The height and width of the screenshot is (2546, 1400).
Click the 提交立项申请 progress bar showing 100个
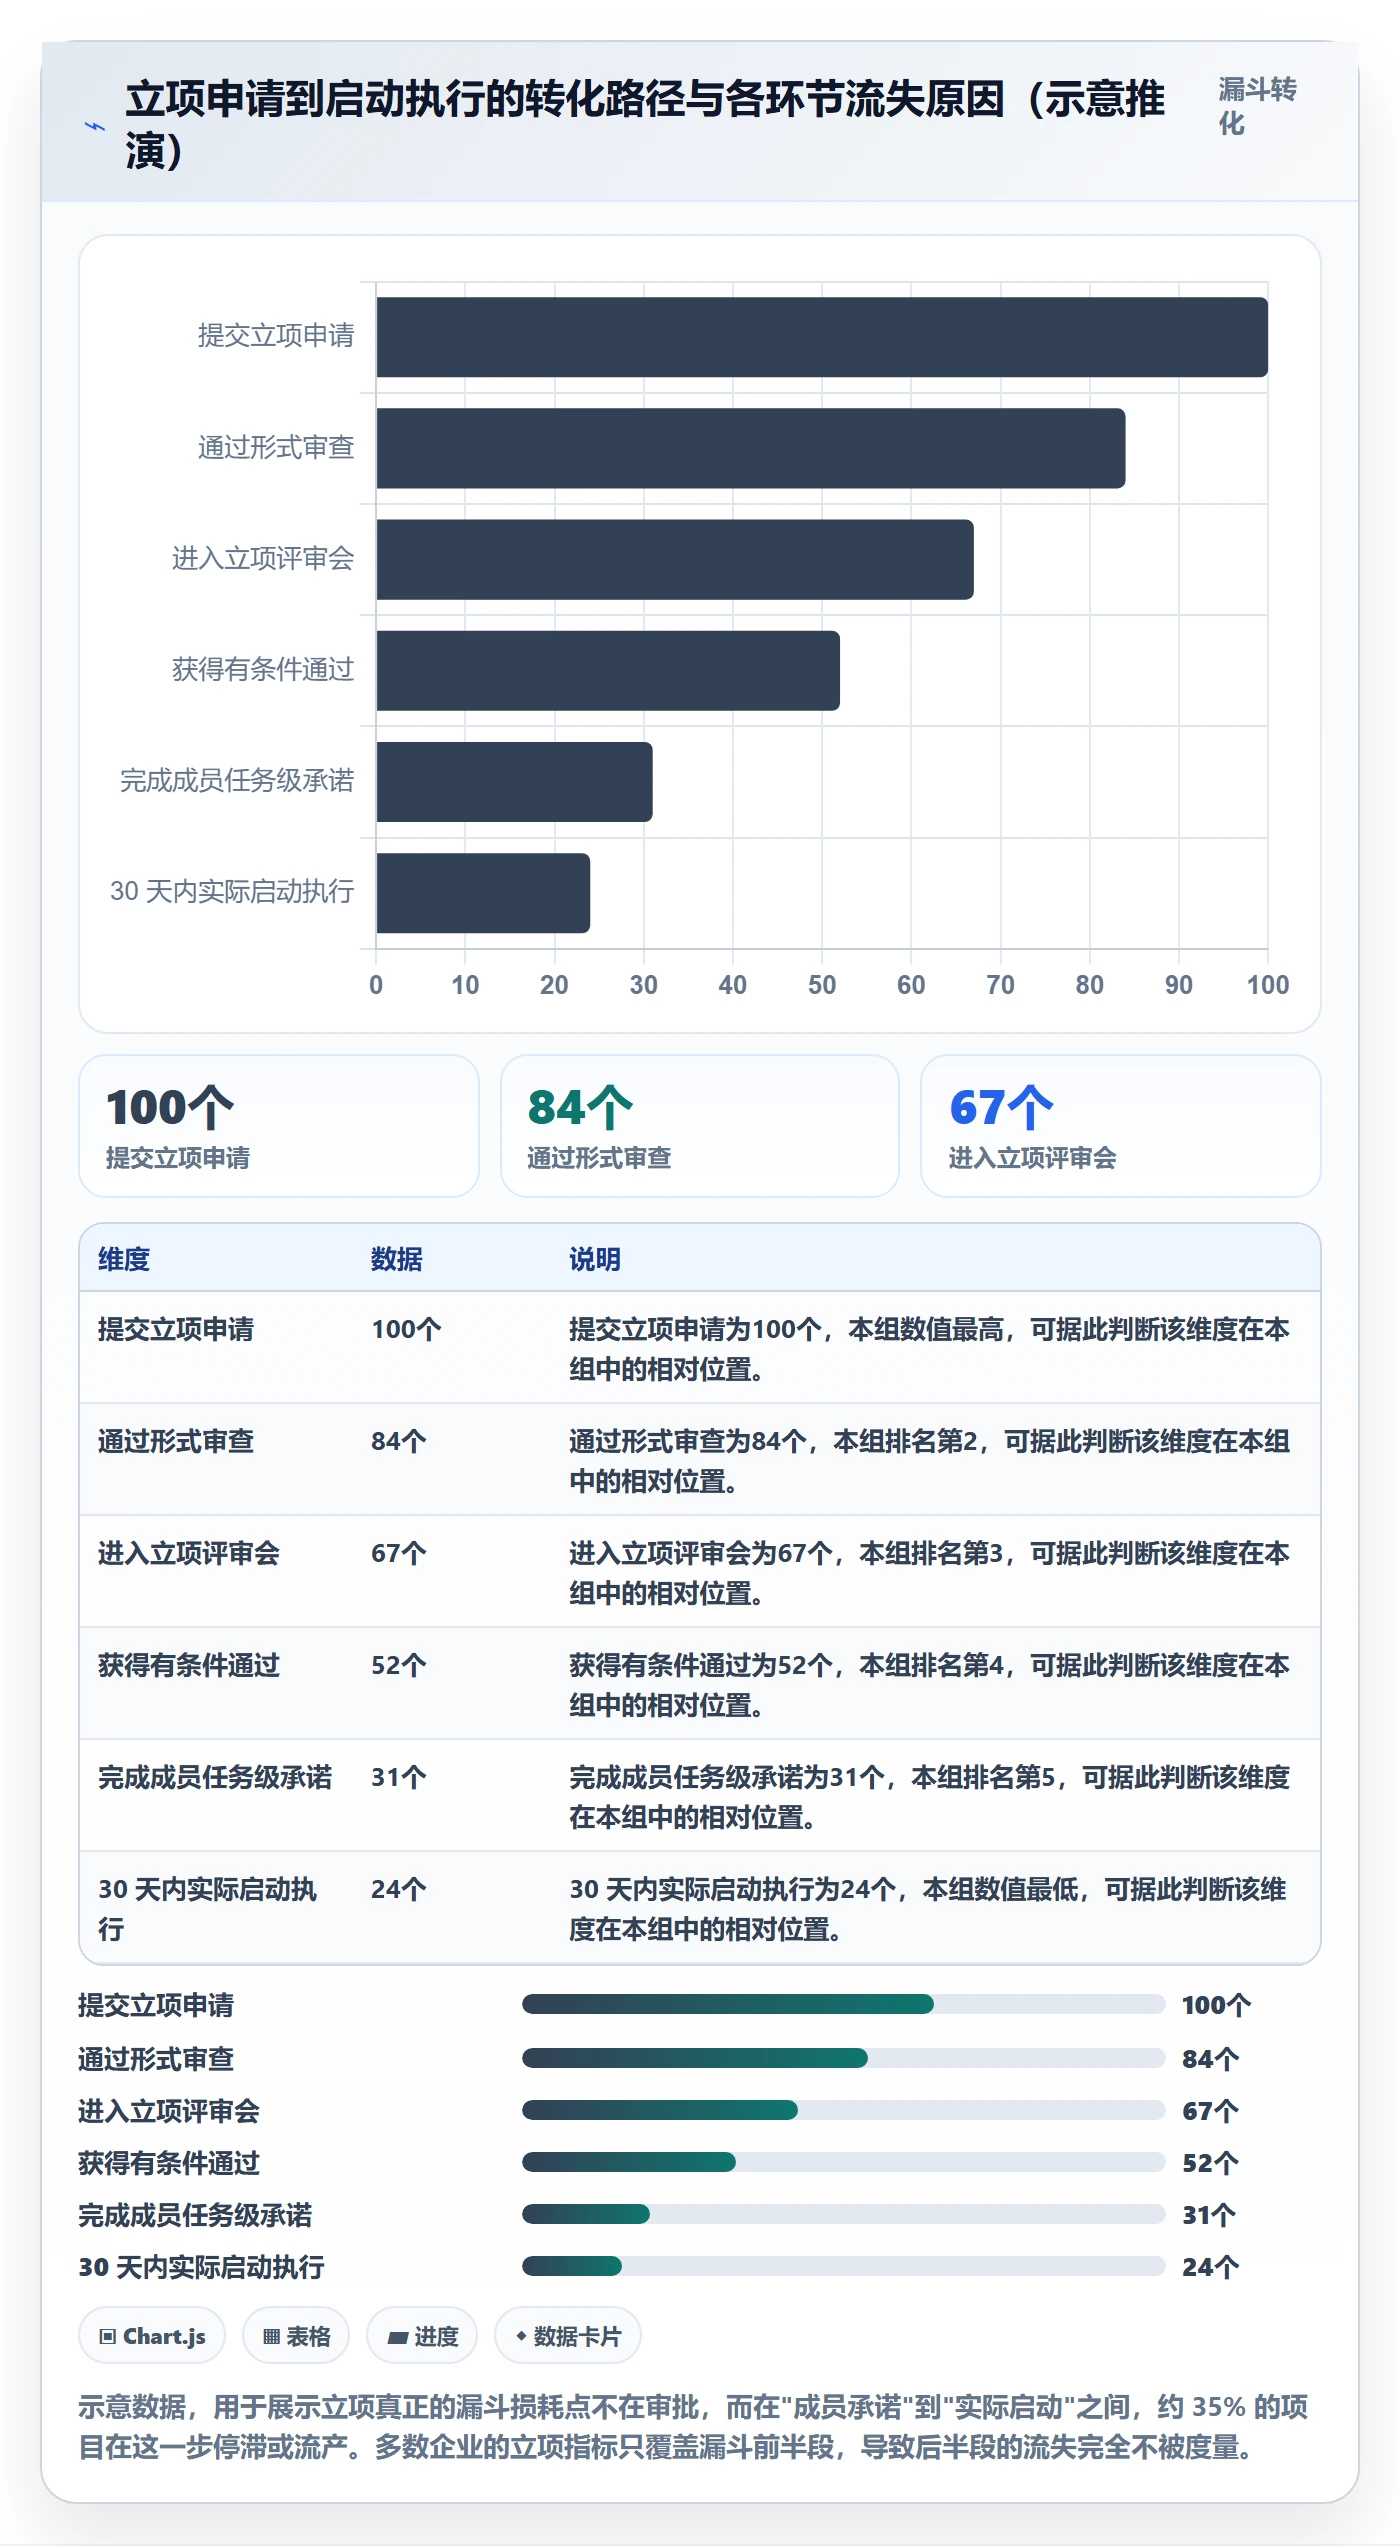[x=844, y=2004]
